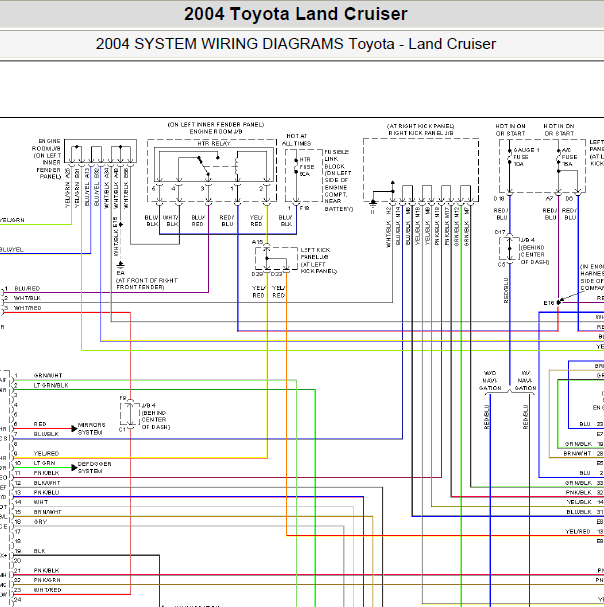Viewport: 604px width, 607px height.
Task: Click the HTR relay switch contact symbol
Action: [x=204, y=166]
